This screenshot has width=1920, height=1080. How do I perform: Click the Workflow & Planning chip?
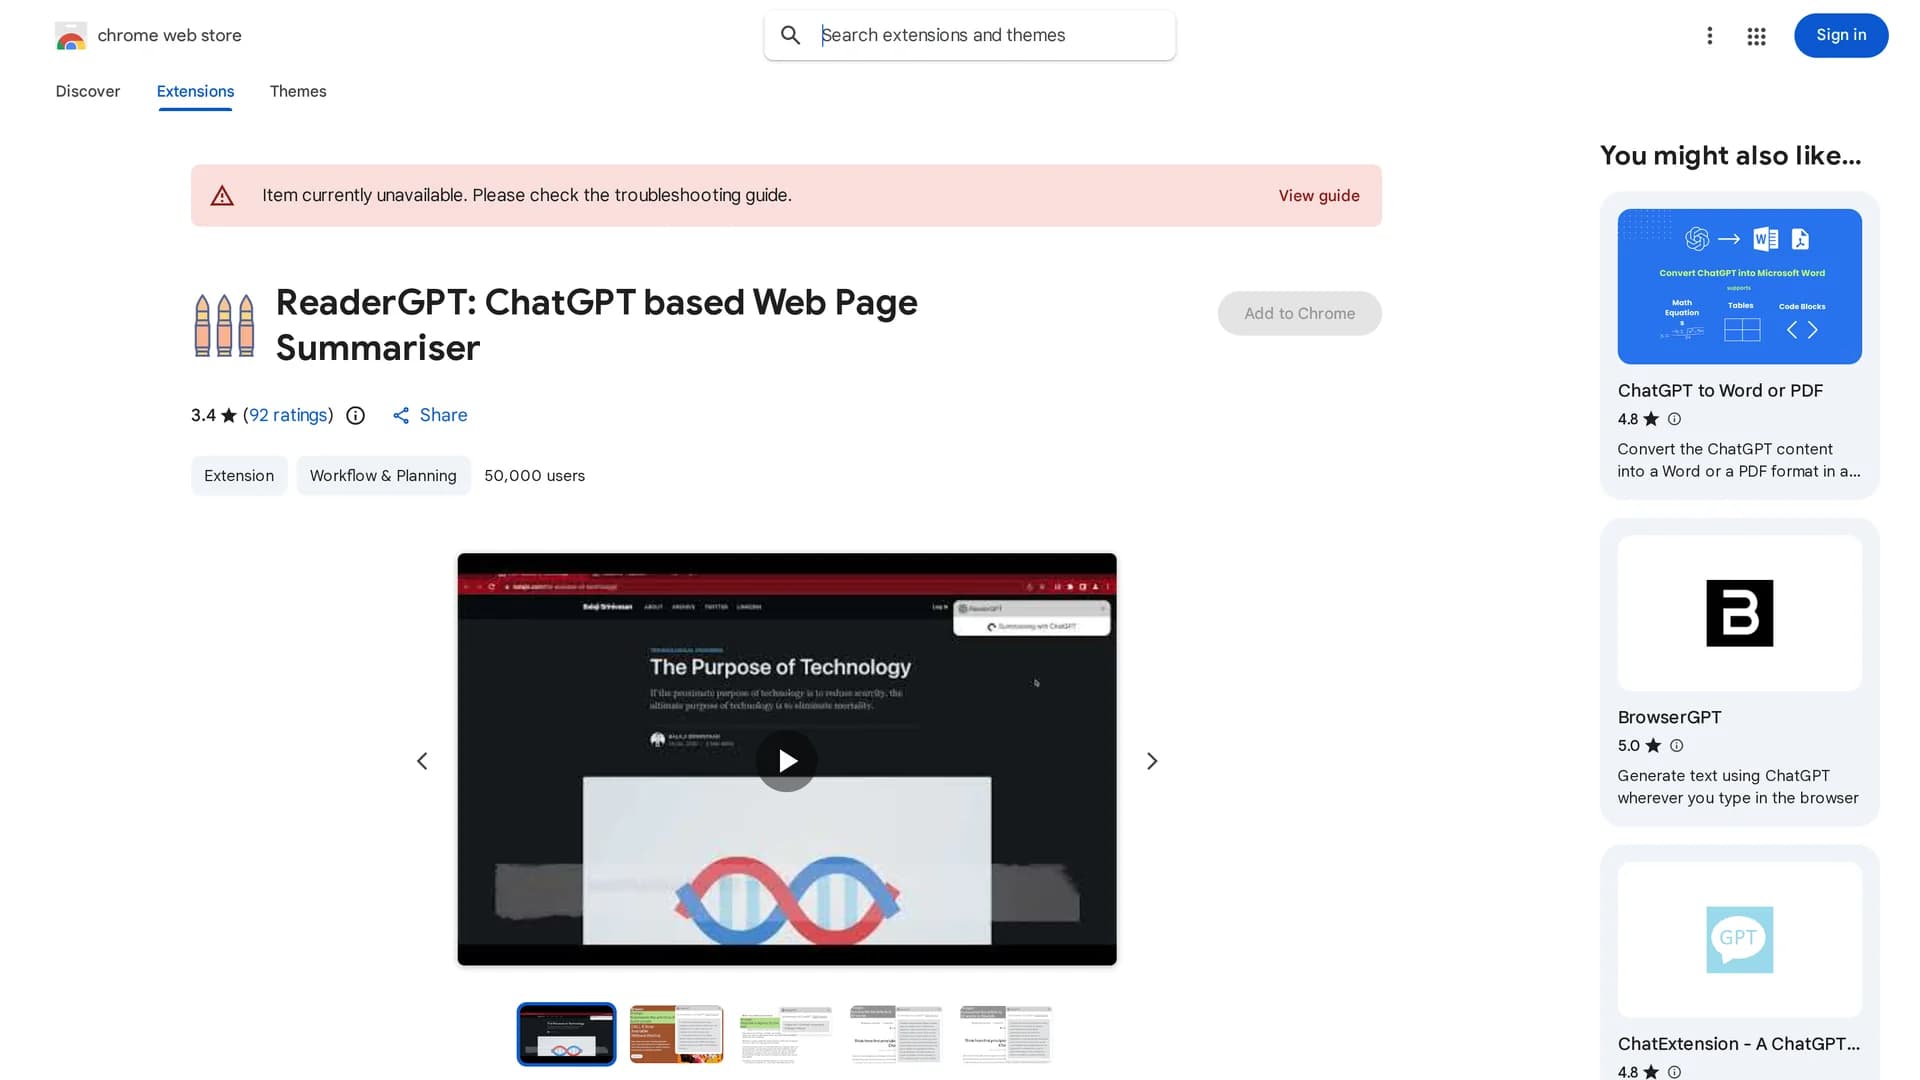click(383, 476)
